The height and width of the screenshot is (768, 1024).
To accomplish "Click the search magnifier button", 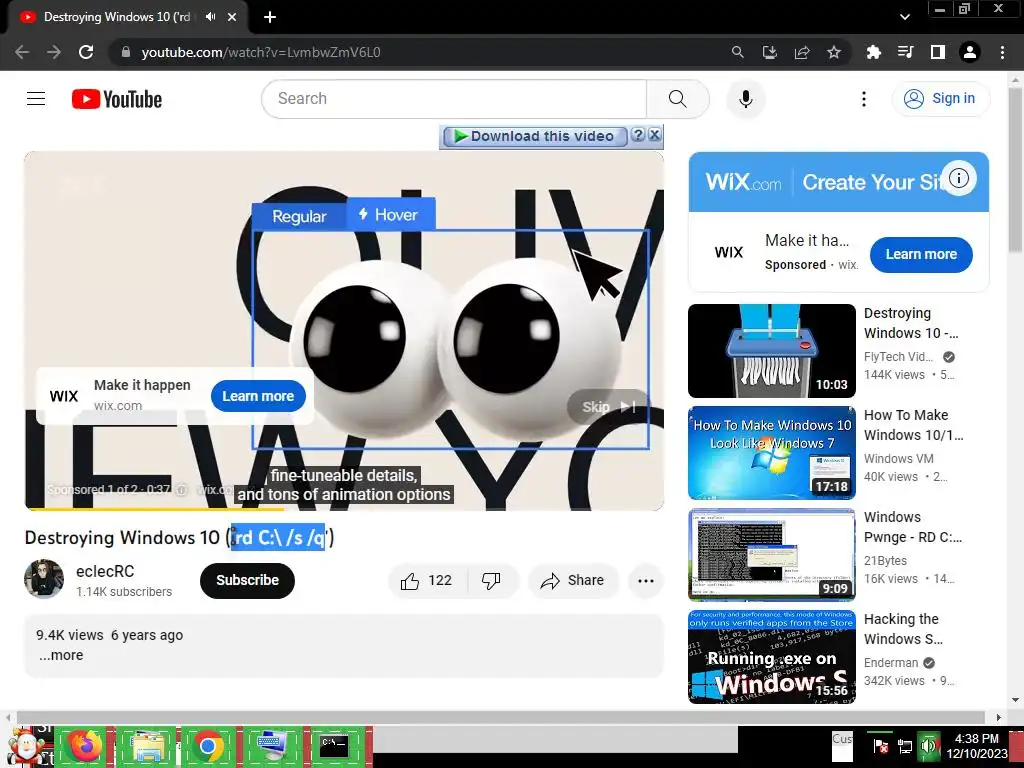I will (x=677, y=99).
